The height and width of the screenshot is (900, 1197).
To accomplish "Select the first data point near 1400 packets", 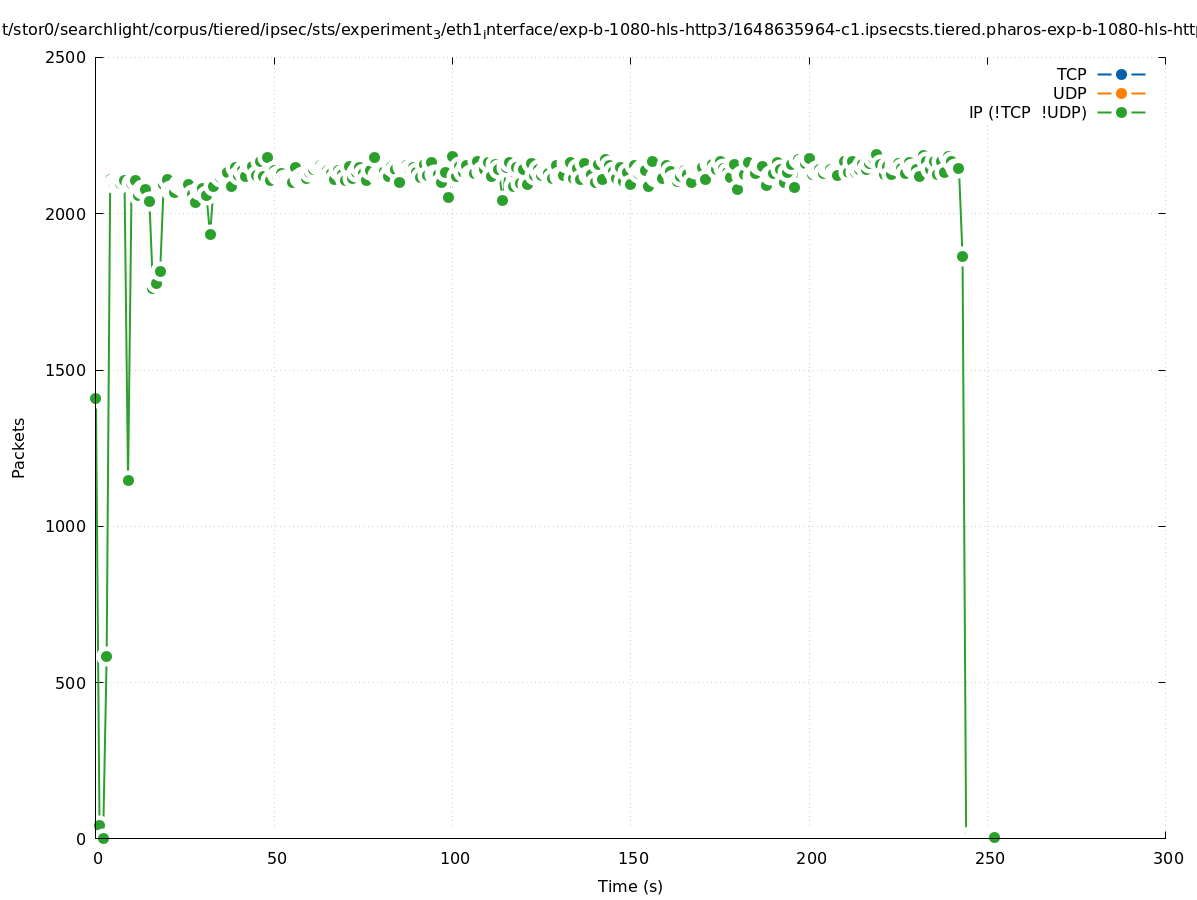I will 95,398.
